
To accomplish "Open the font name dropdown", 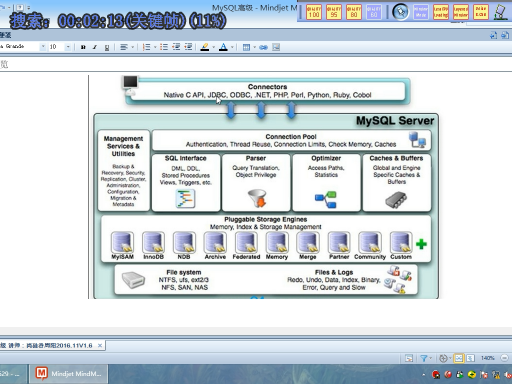I will click(x=43, y=47).
